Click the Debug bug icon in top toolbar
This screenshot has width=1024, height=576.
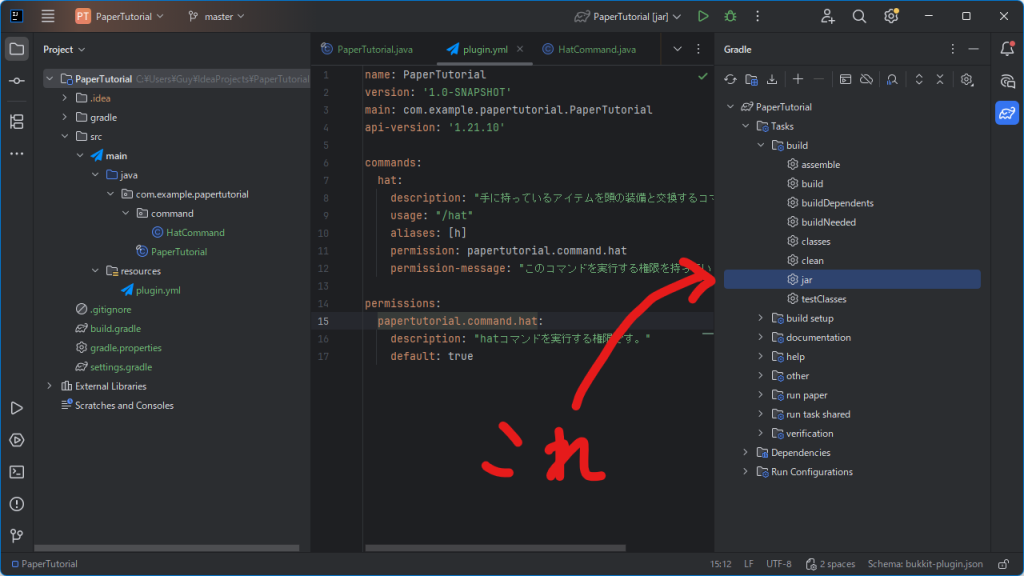pos(730,16)
